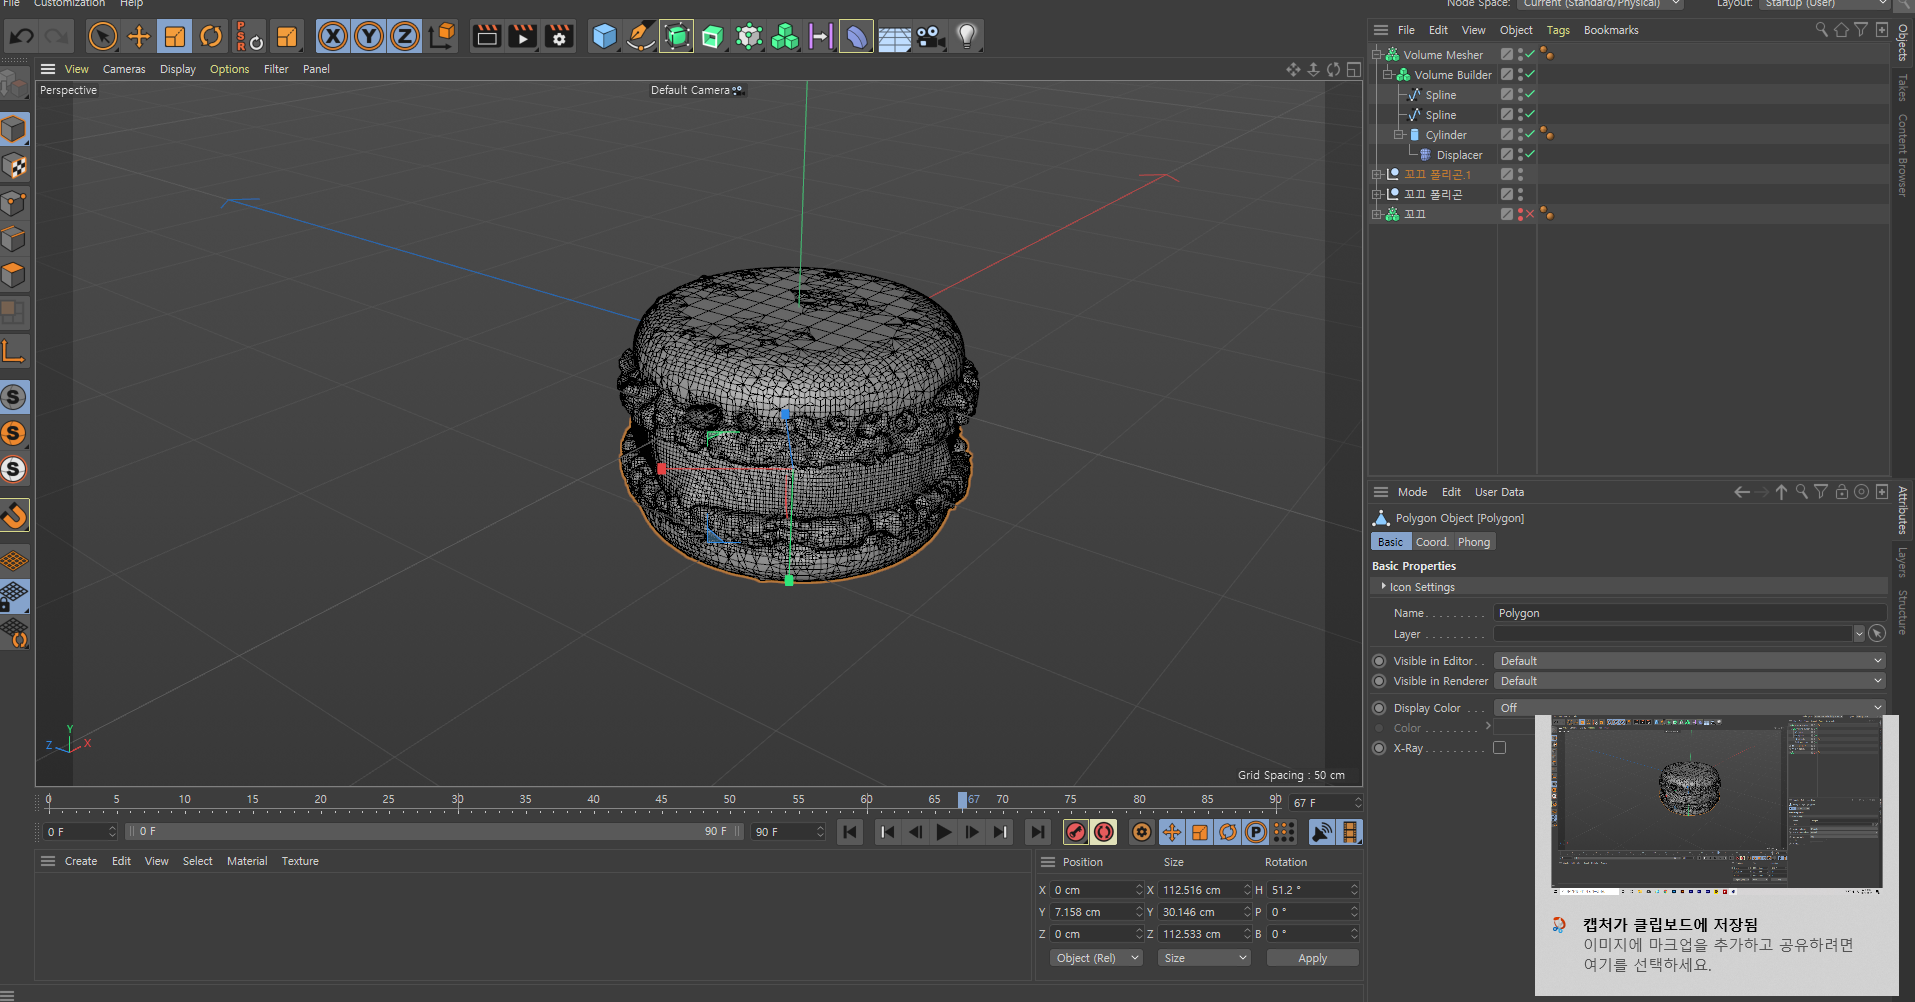Switch to Points mode
Viewport: 1915px width, 1002px height.
coord(14,203)
